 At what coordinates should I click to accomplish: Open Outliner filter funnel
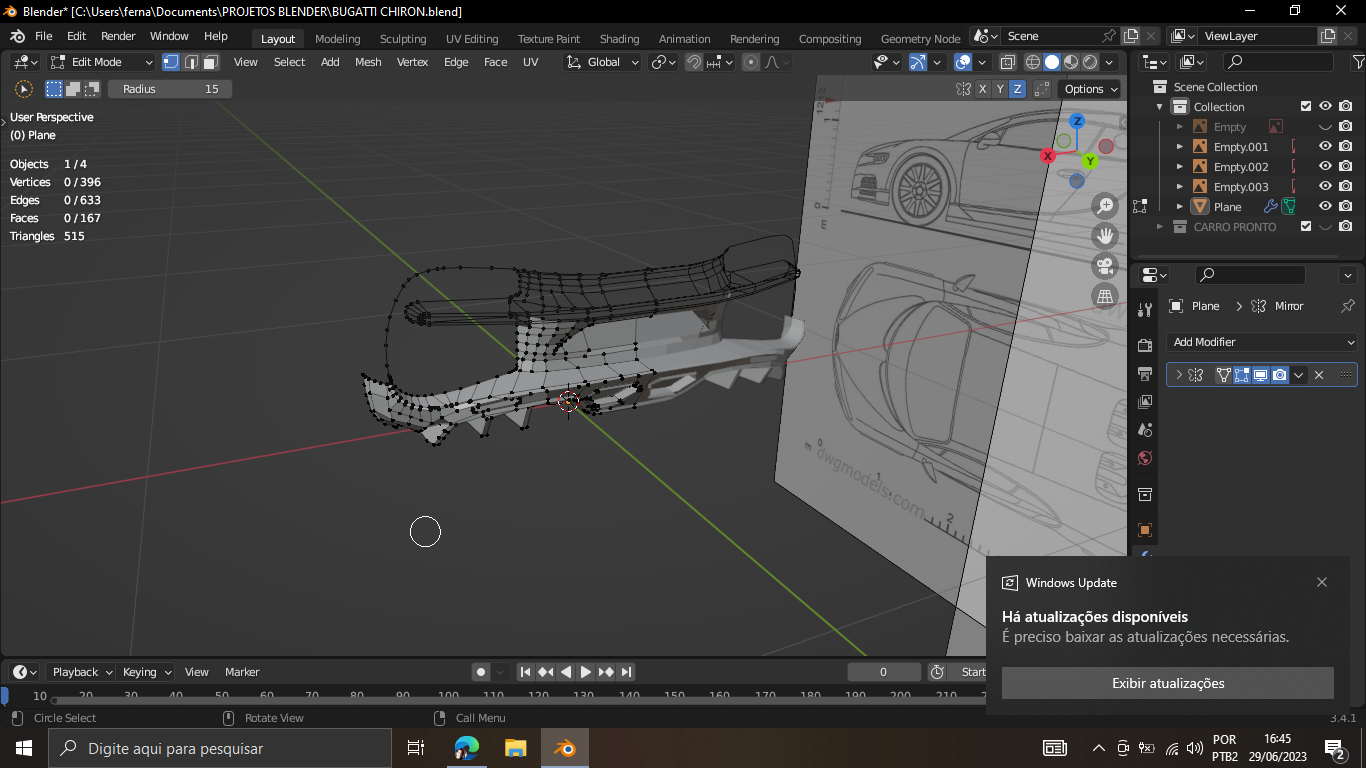[1358, 62]
